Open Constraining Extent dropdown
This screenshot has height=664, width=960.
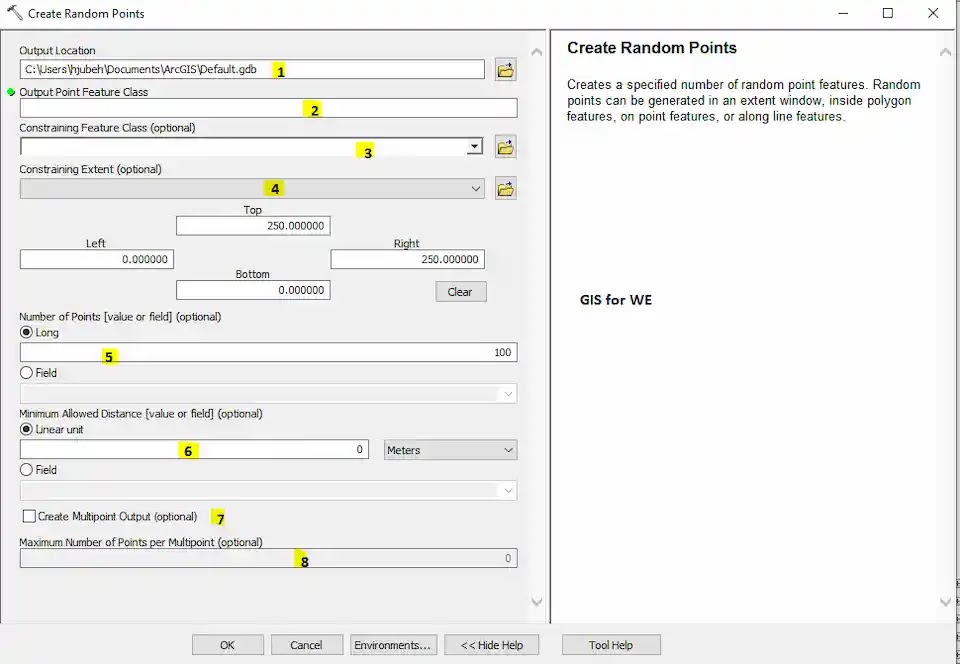(476, 189)
